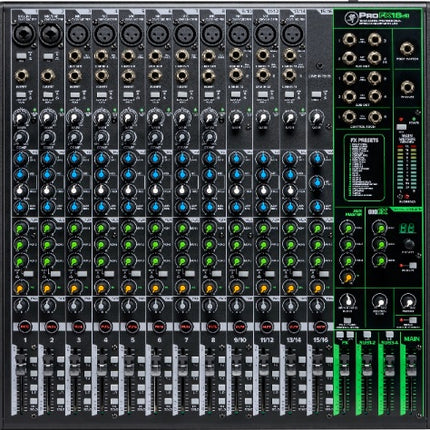Toggle the Hi-Z switch on channel 2
Image resolution: width=430 pixels, height=430 pixels.
pos(48,56)
